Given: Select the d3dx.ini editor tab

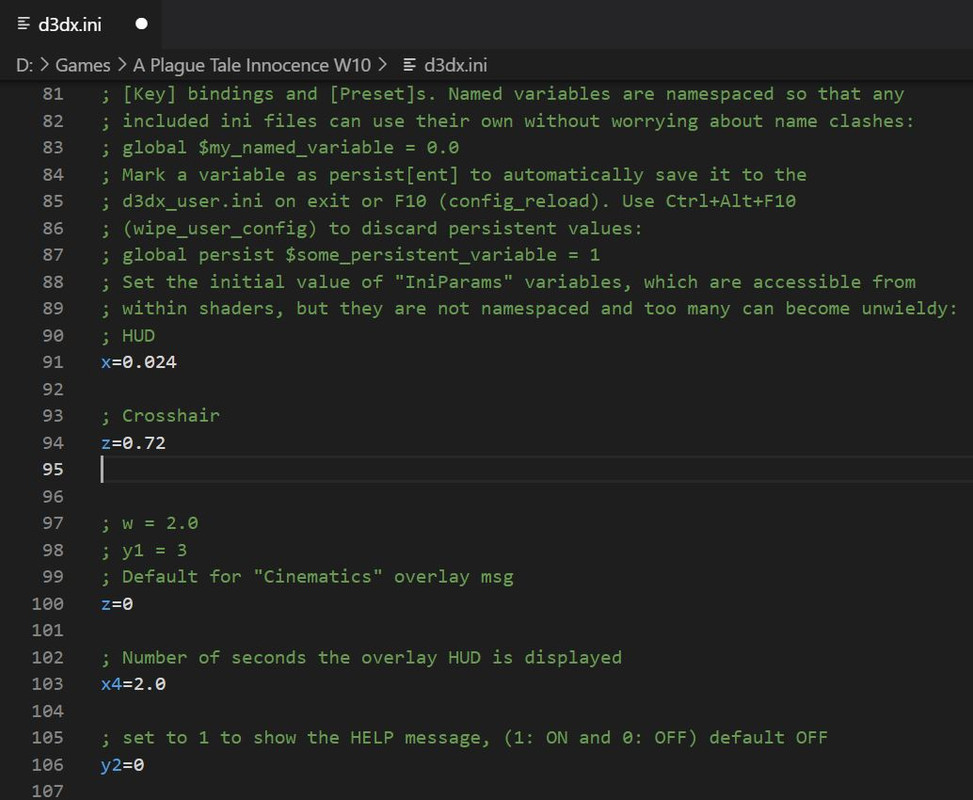Looking at the screenshot, I should pyautogui.click(x=81, y=24).
